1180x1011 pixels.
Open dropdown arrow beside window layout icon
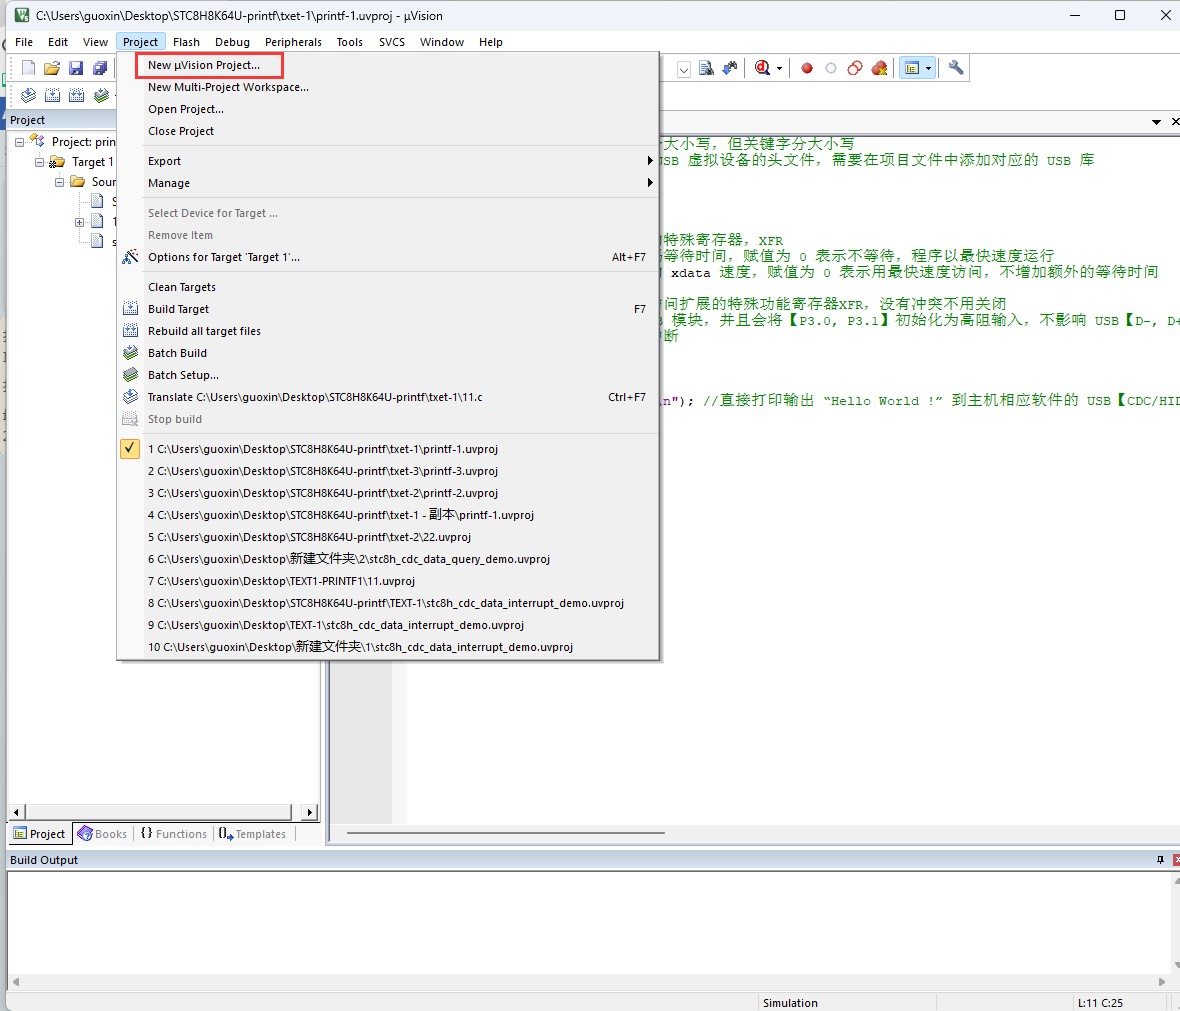click(x=929, y=69)
